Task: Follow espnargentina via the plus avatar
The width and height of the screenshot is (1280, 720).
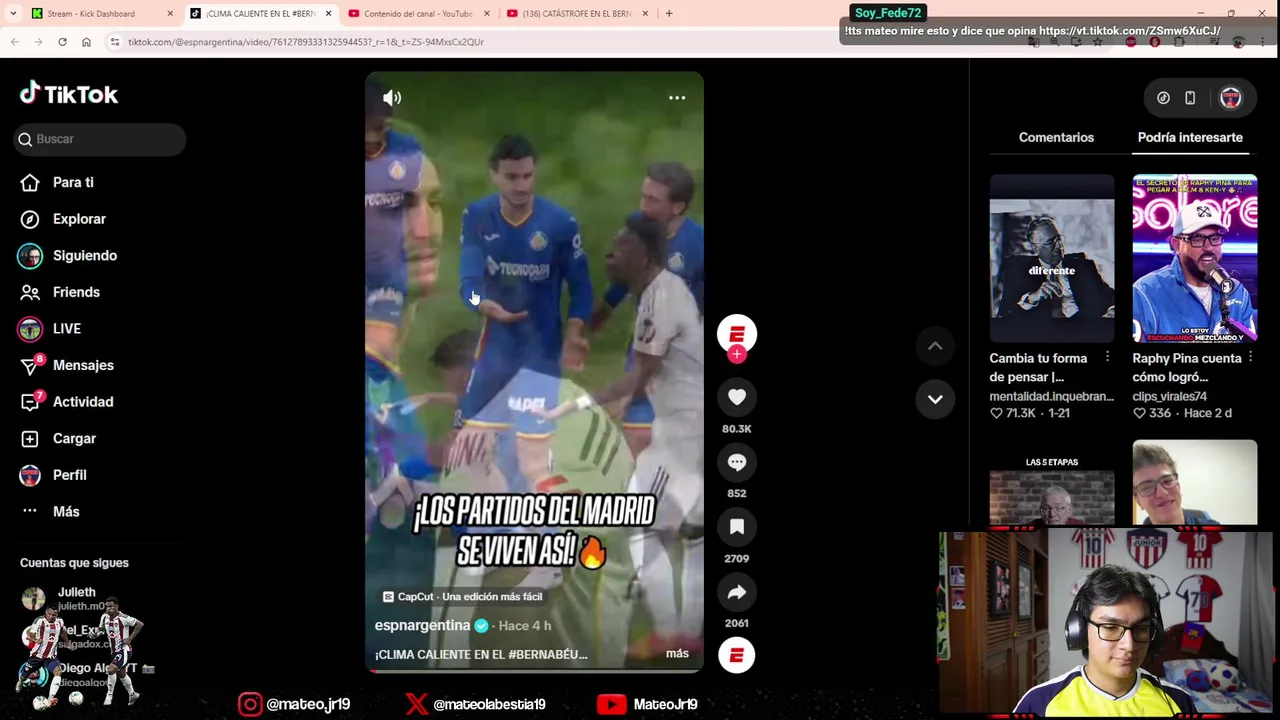Action: [737, 354]
